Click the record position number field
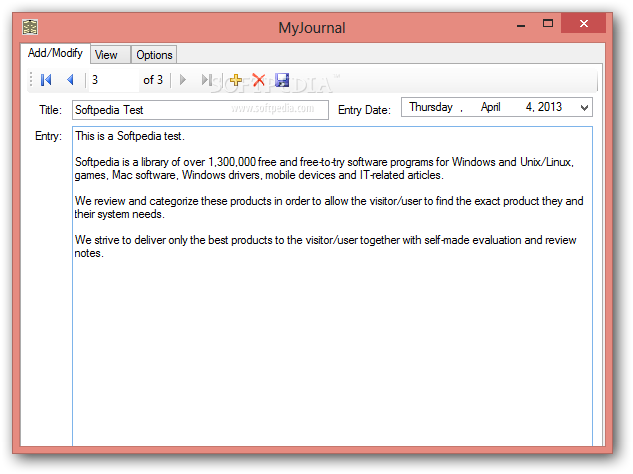 (x=114, y=80)
